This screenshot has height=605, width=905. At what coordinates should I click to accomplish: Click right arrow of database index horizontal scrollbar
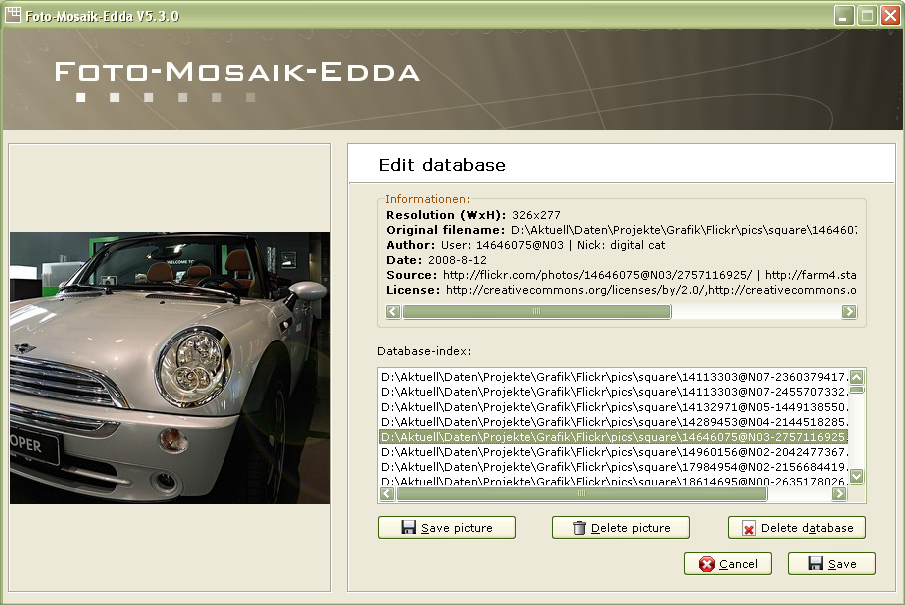(839, 494)
